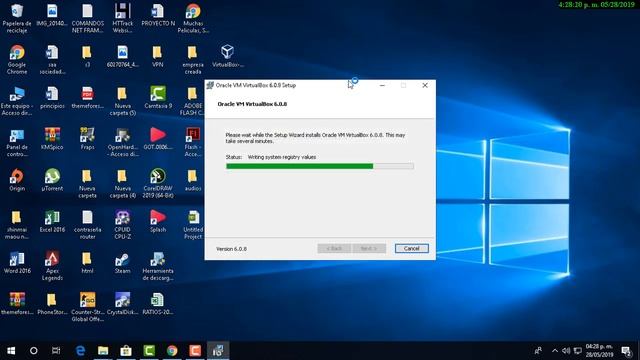640x360 pixels.
Task: Open the Muchas Peliculas Chrome shortcut
Action: (x=193, y=18)
